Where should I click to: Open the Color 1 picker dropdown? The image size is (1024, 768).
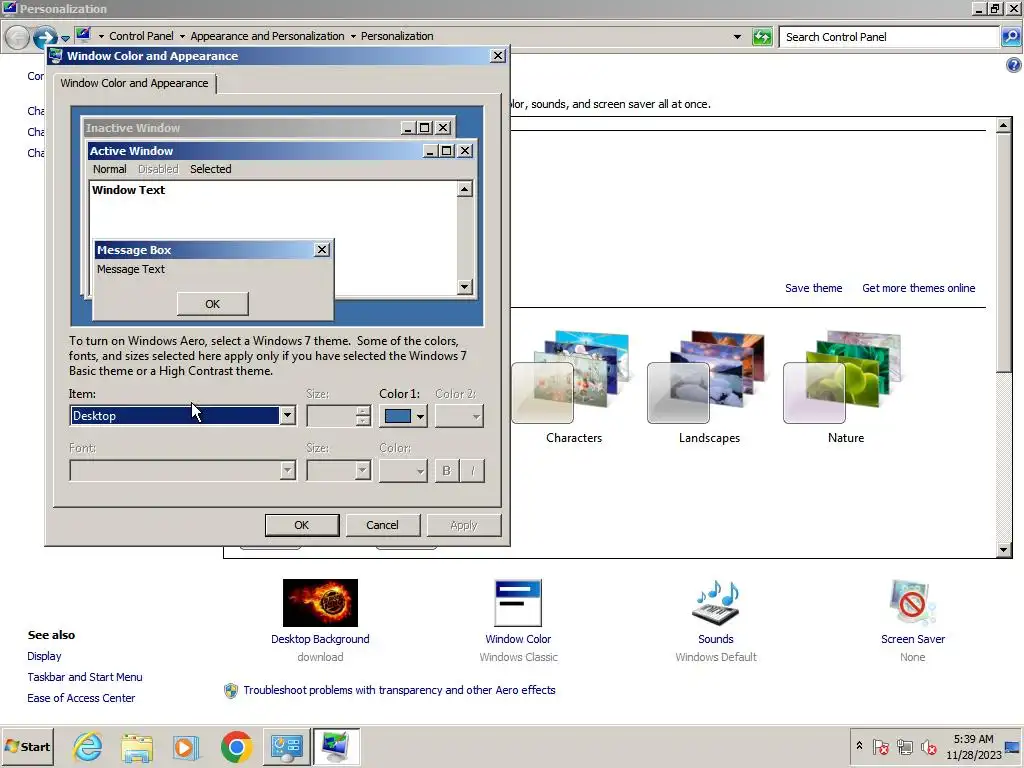(404, 416)
